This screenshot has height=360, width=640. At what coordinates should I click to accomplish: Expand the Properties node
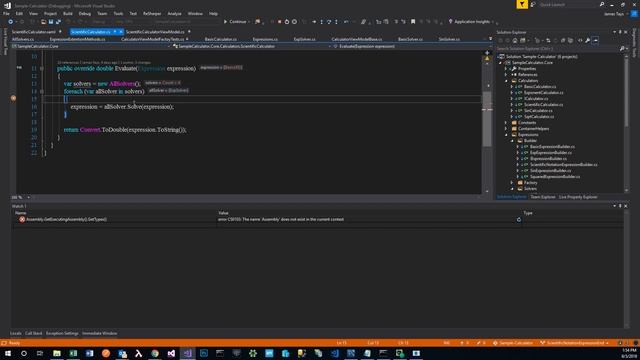(507, 69)
